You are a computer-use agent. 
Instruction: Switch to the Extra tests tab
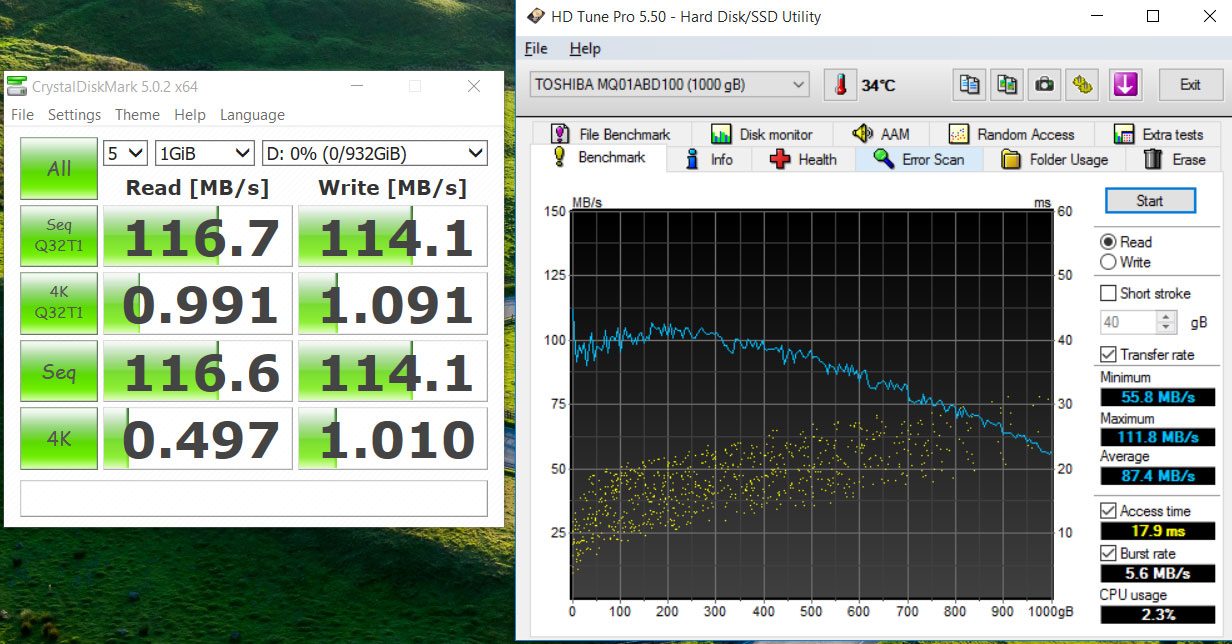point(1157,134)
